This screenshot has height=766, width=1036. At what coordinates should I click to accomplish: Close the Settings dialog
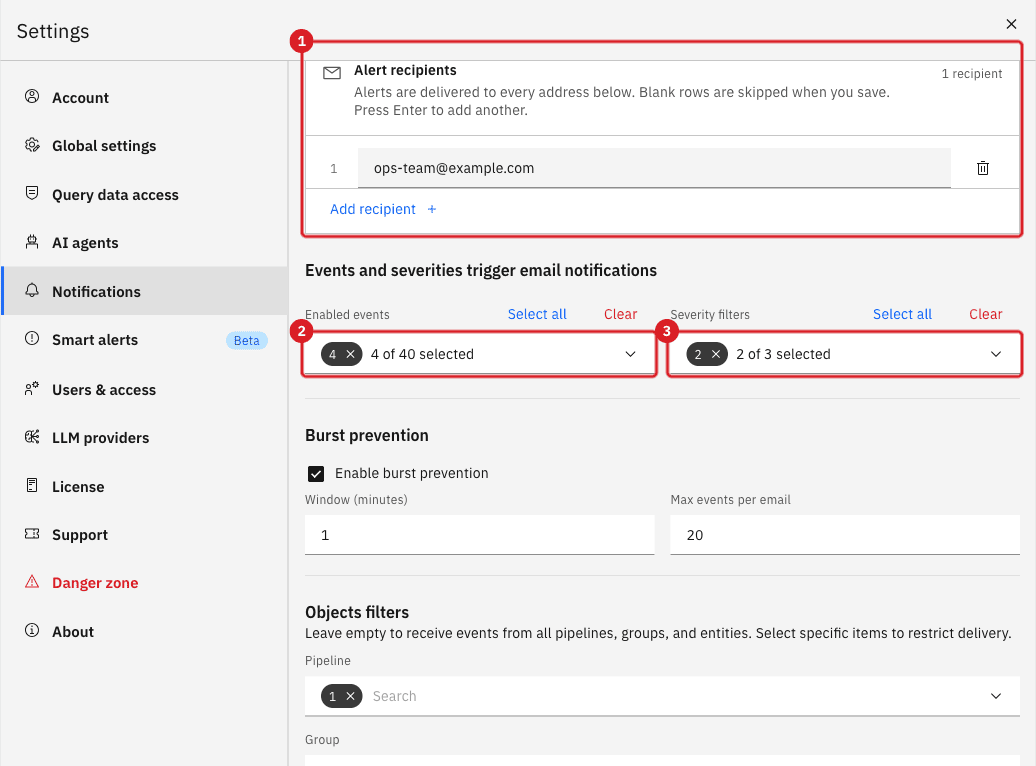pyautogui.click(x=1011, y=24)
